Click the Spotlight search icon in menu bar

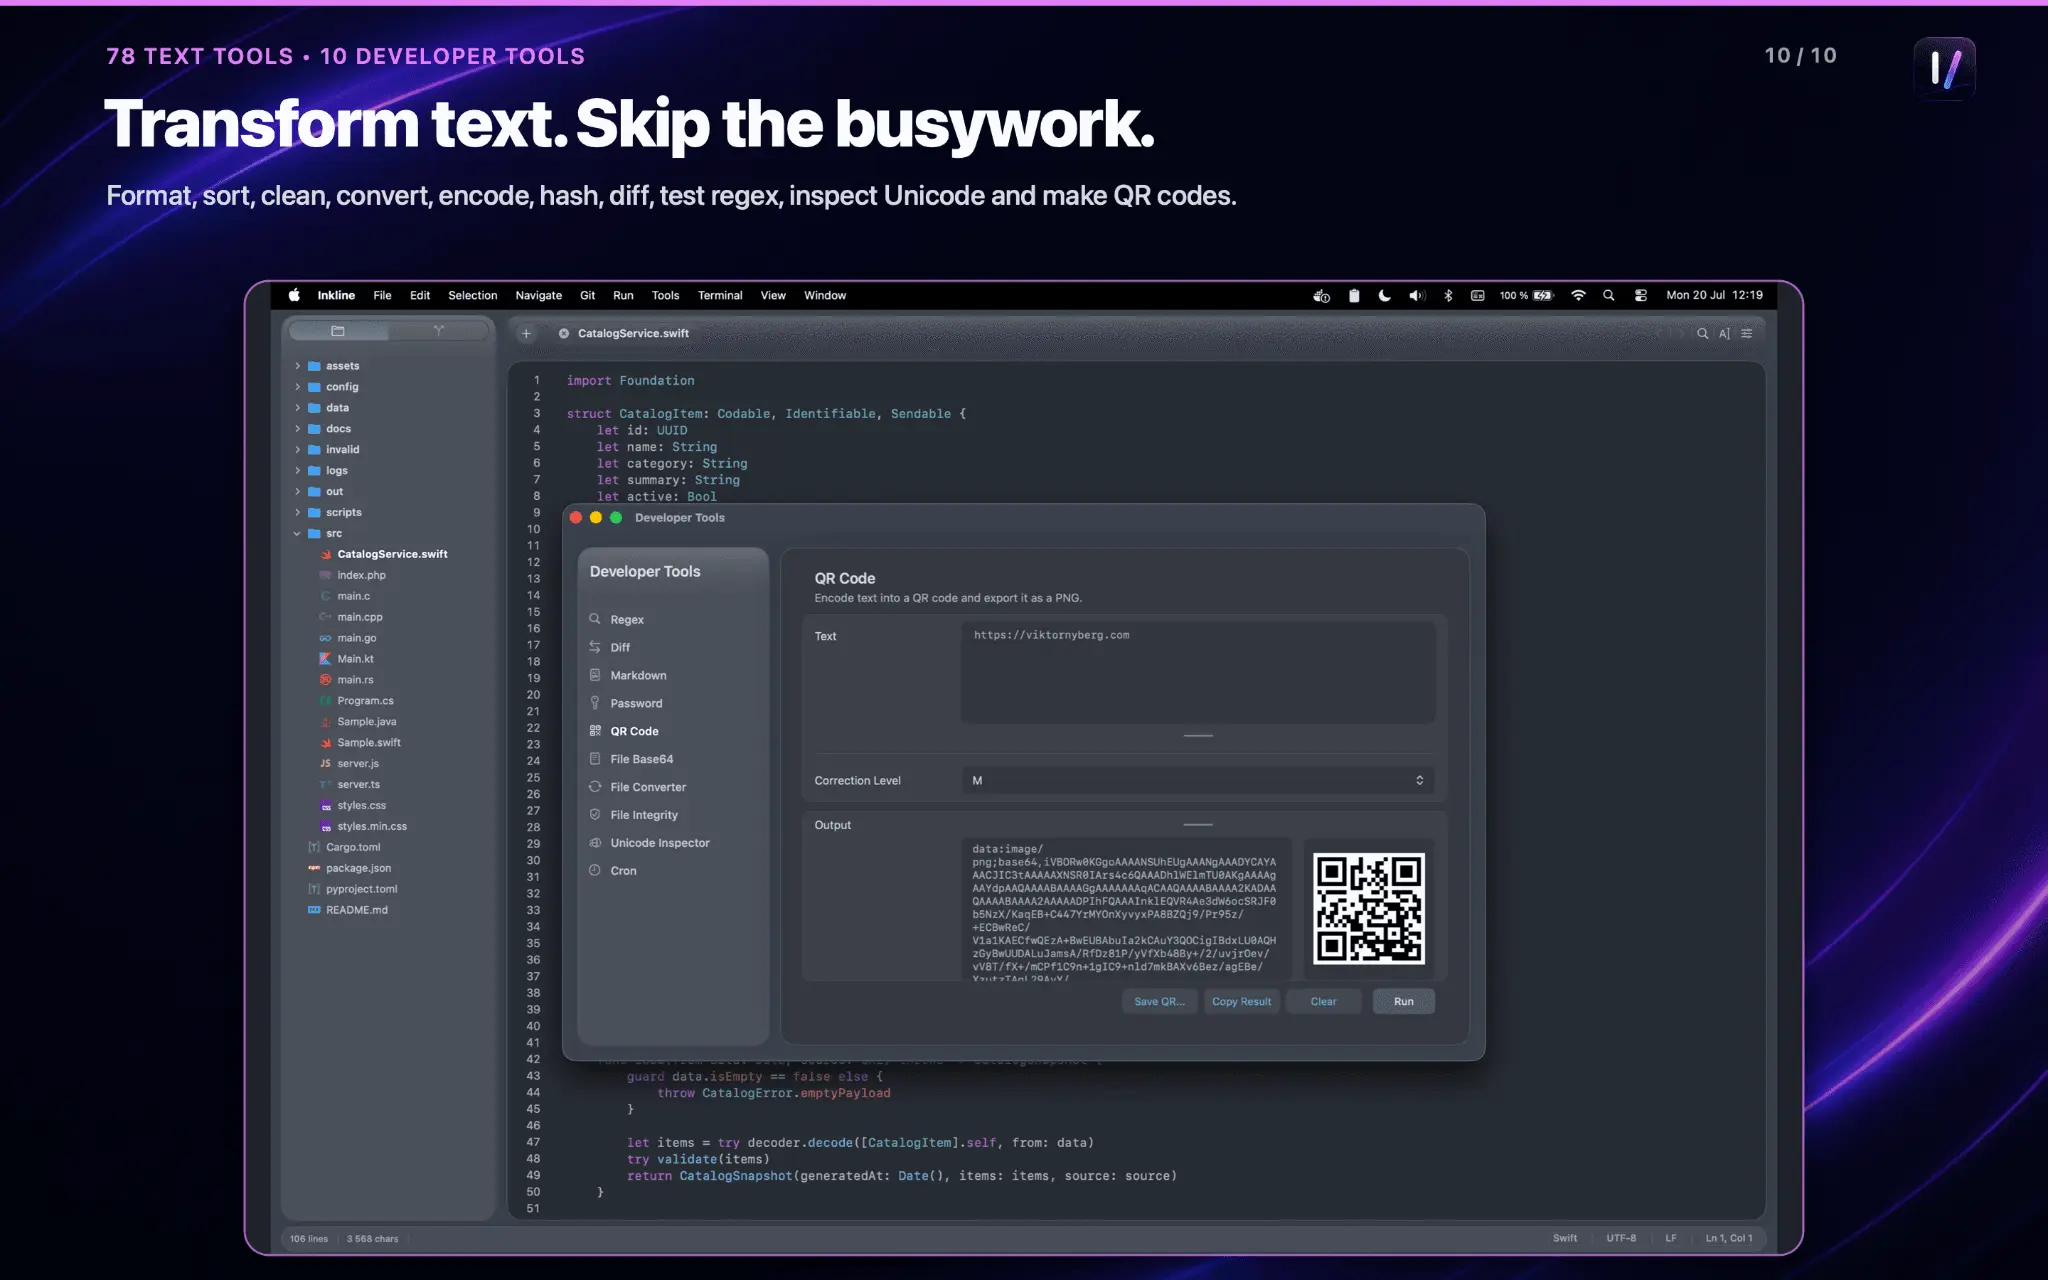coord(1609,296)
